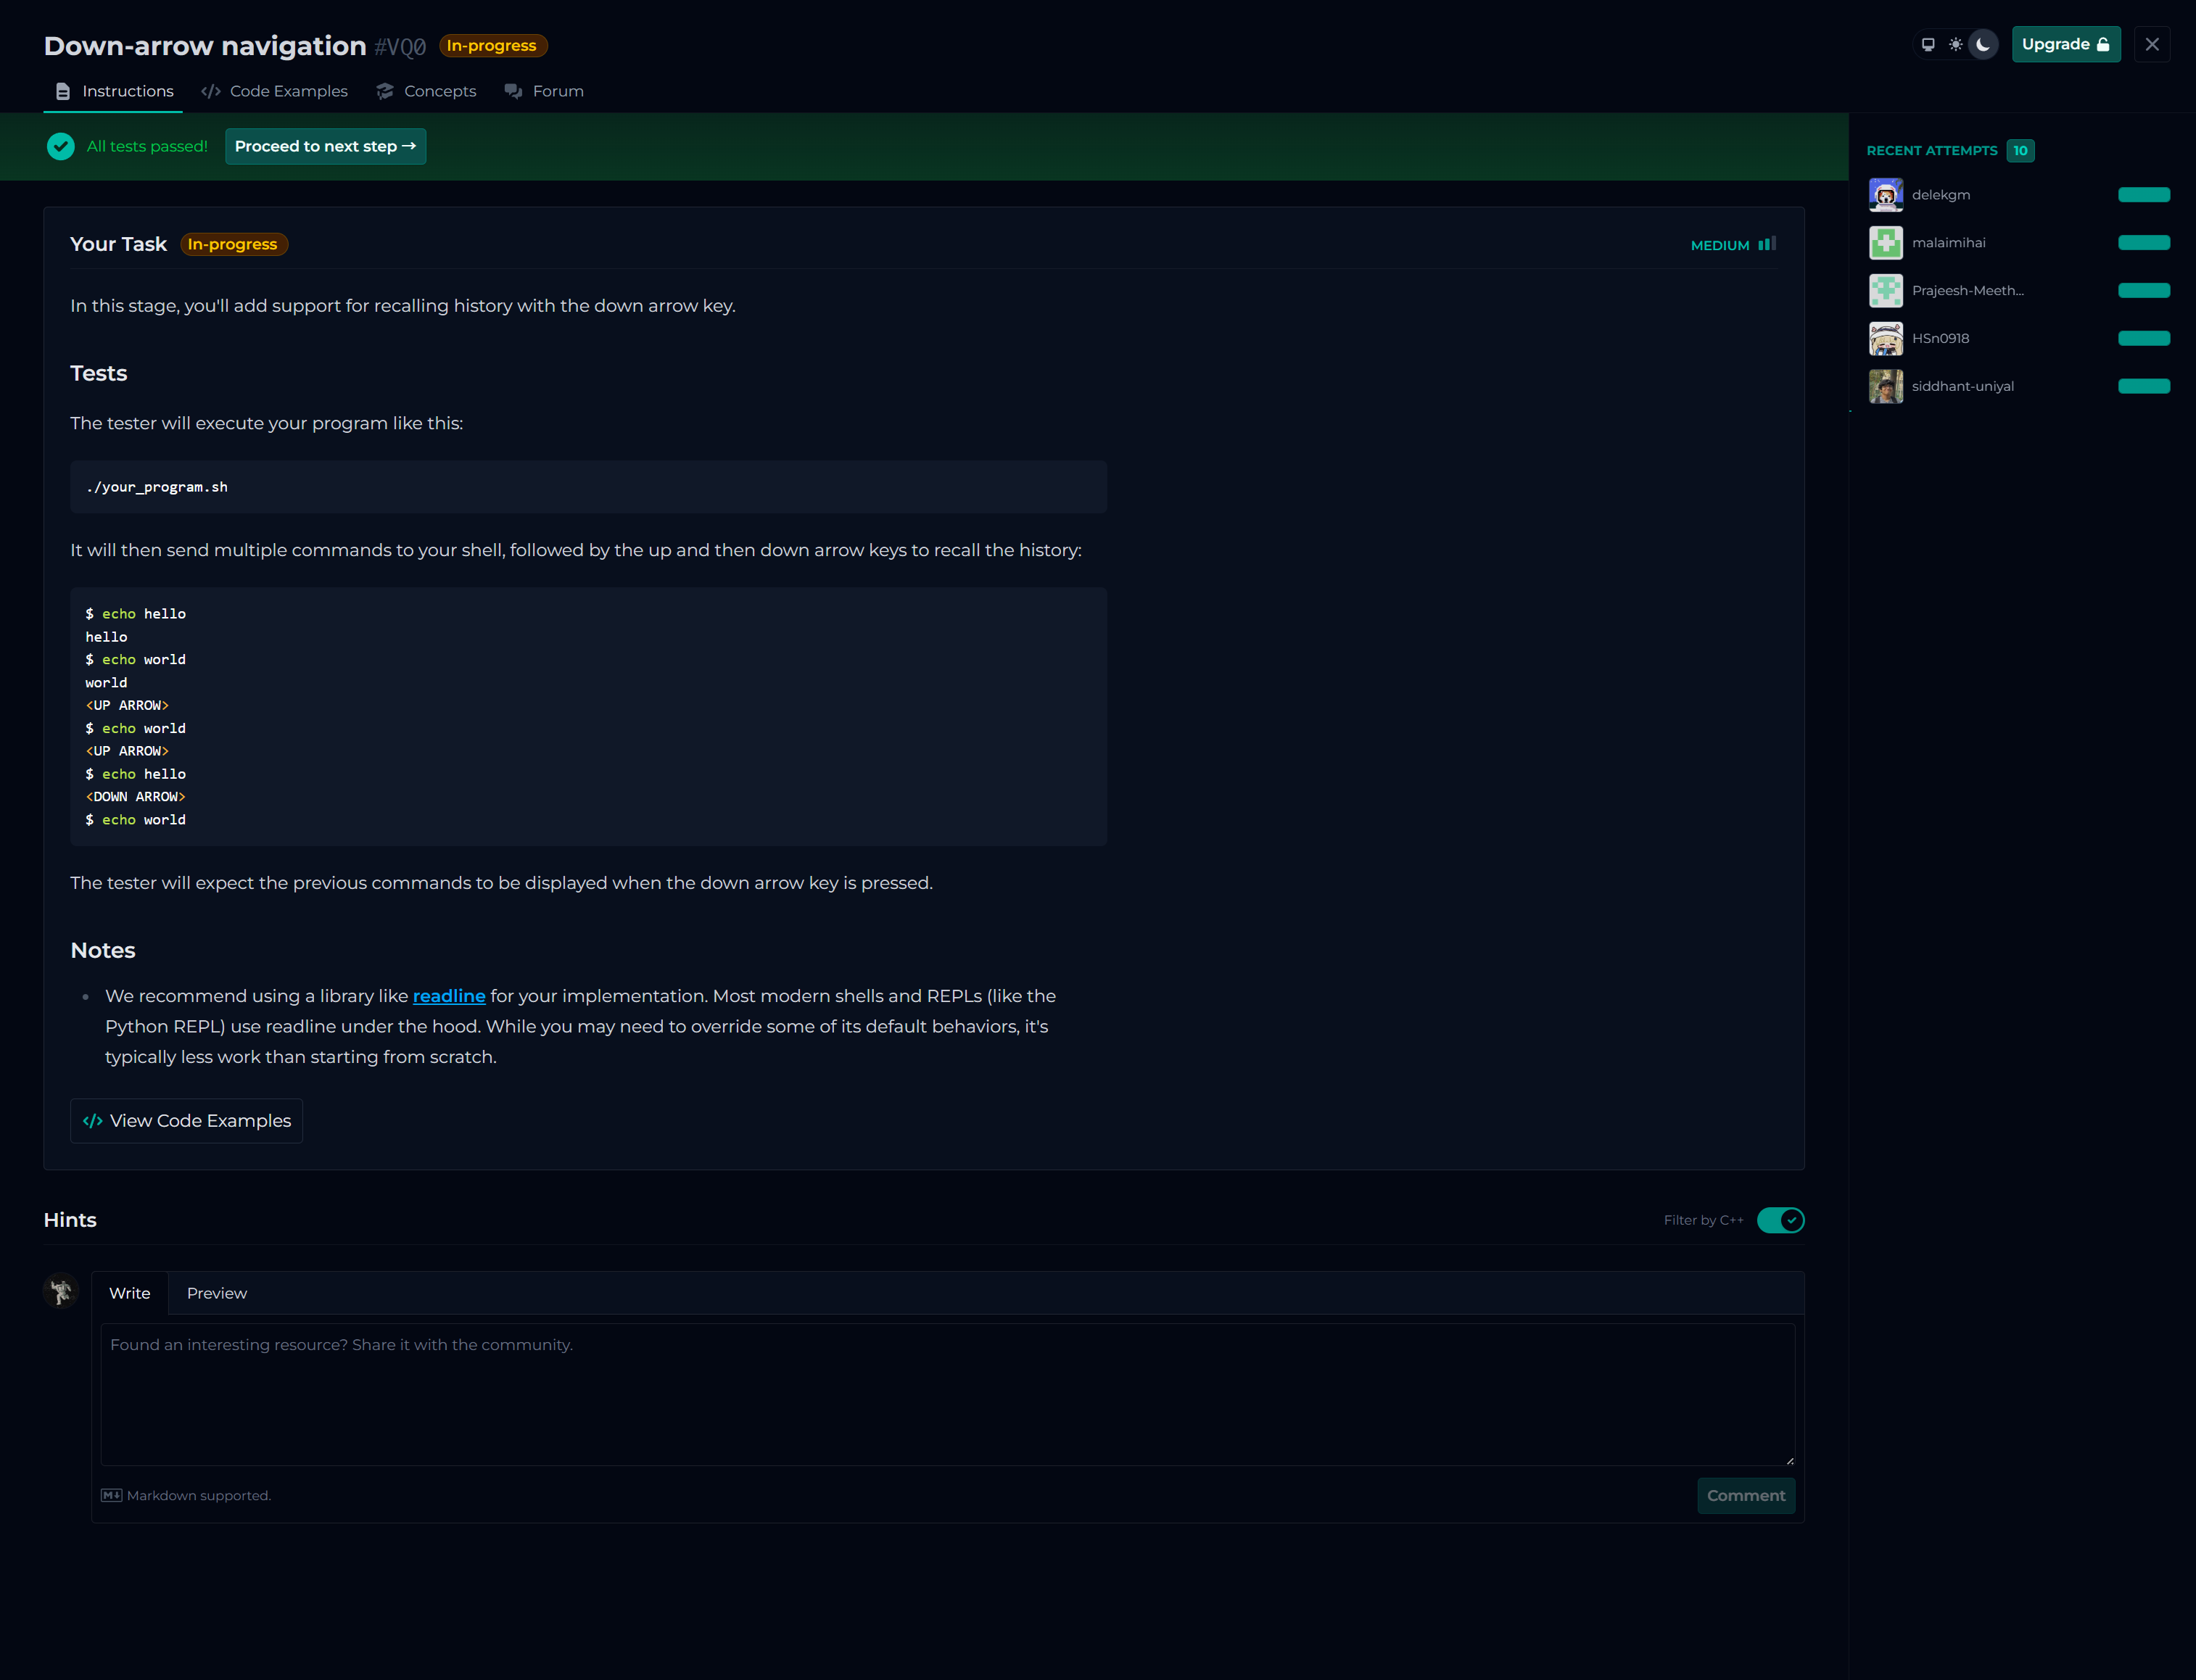Screen dimensions: 2196x1680
Task: Focus the community comment text area
Action: (x=947, y=1394)
